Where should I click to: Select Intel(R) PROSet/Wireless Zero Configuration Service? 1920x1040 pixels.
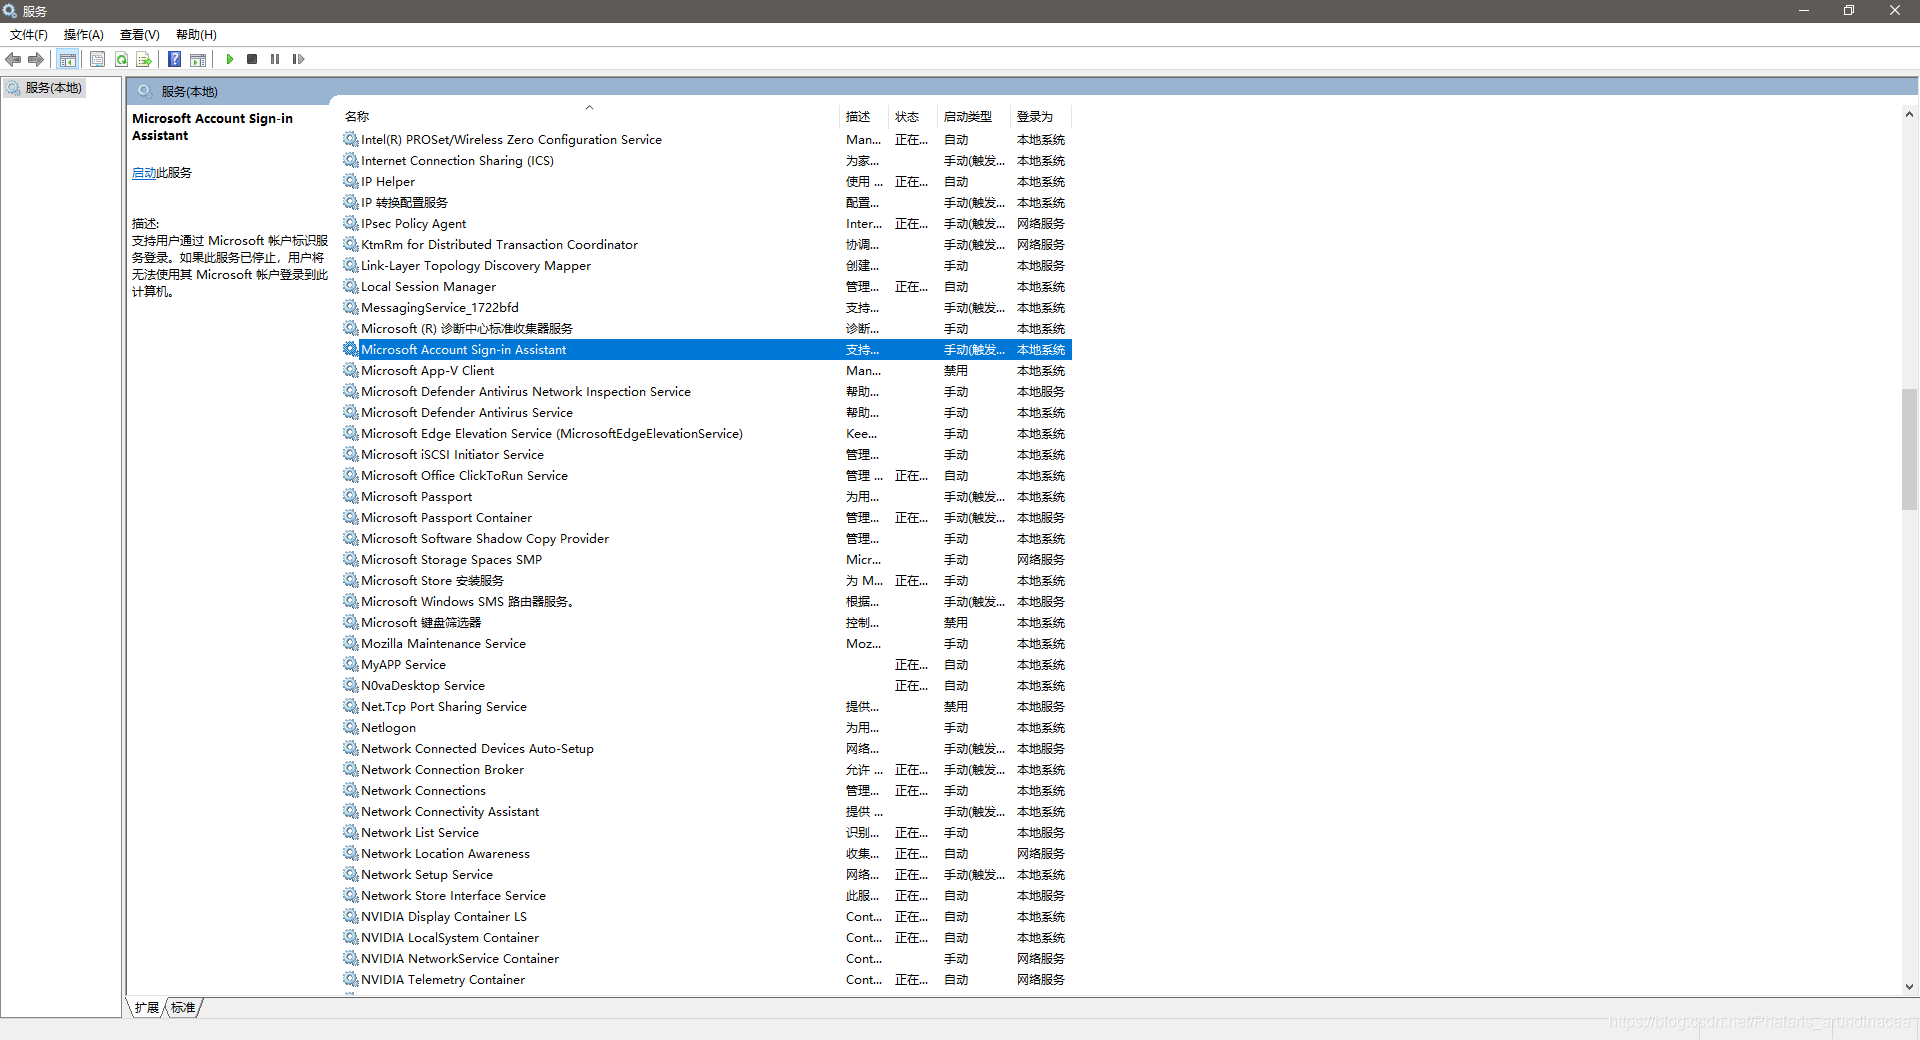click(x=706, y=140)
